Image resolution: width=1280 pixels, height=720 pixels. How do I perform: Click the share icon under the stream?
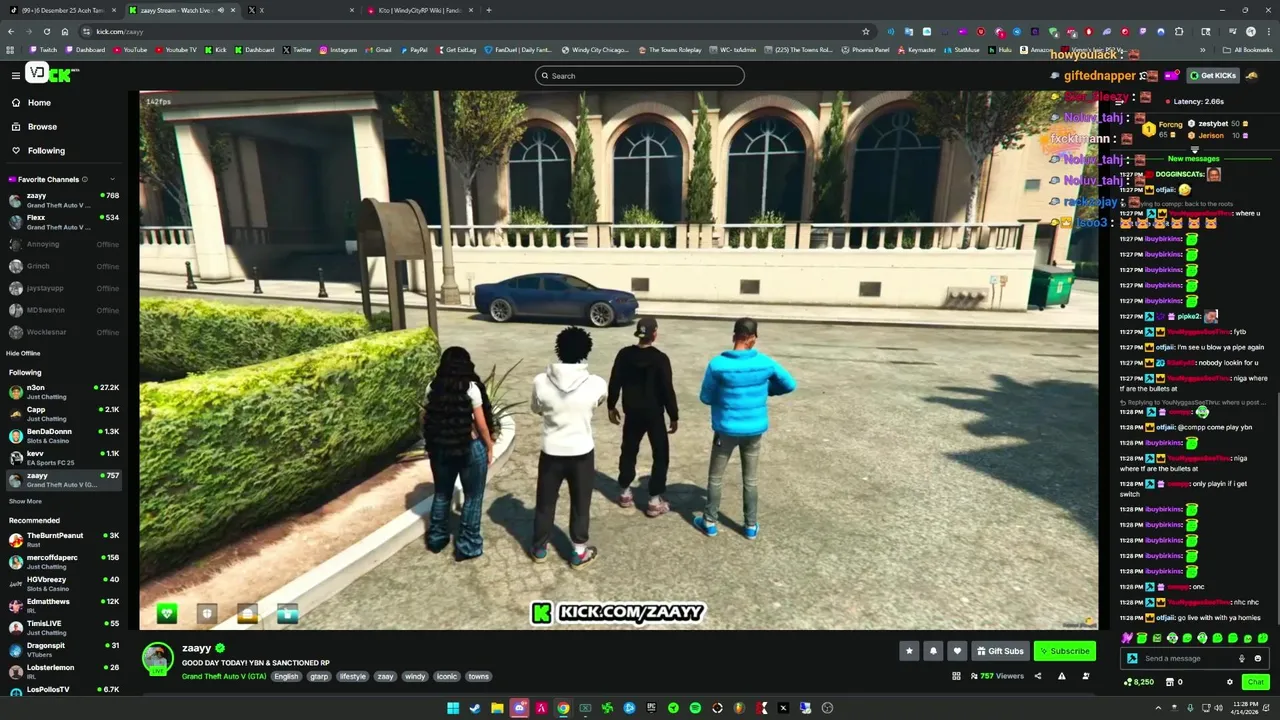1037,676
